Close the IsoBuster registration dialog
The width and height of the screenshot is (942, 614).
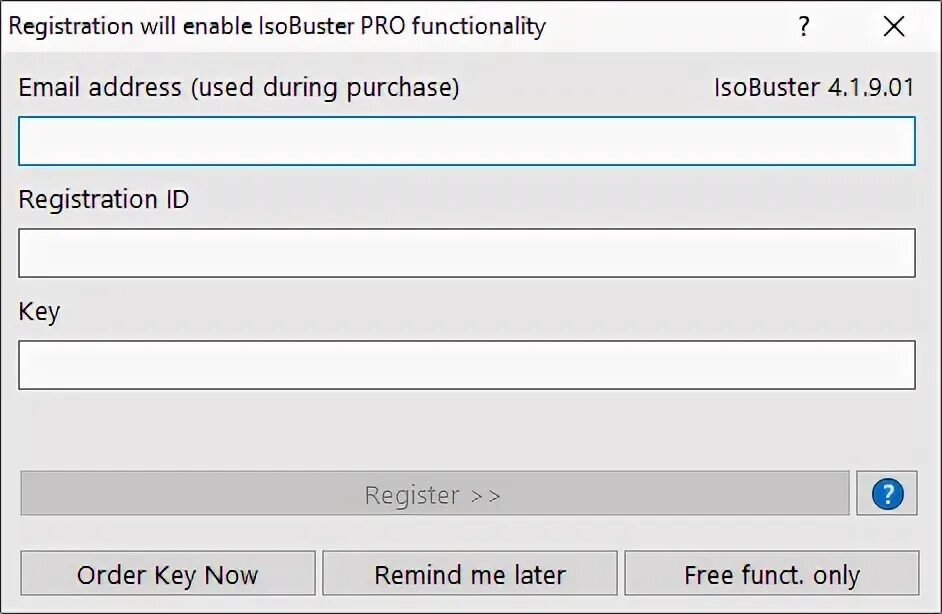(894, 26)
